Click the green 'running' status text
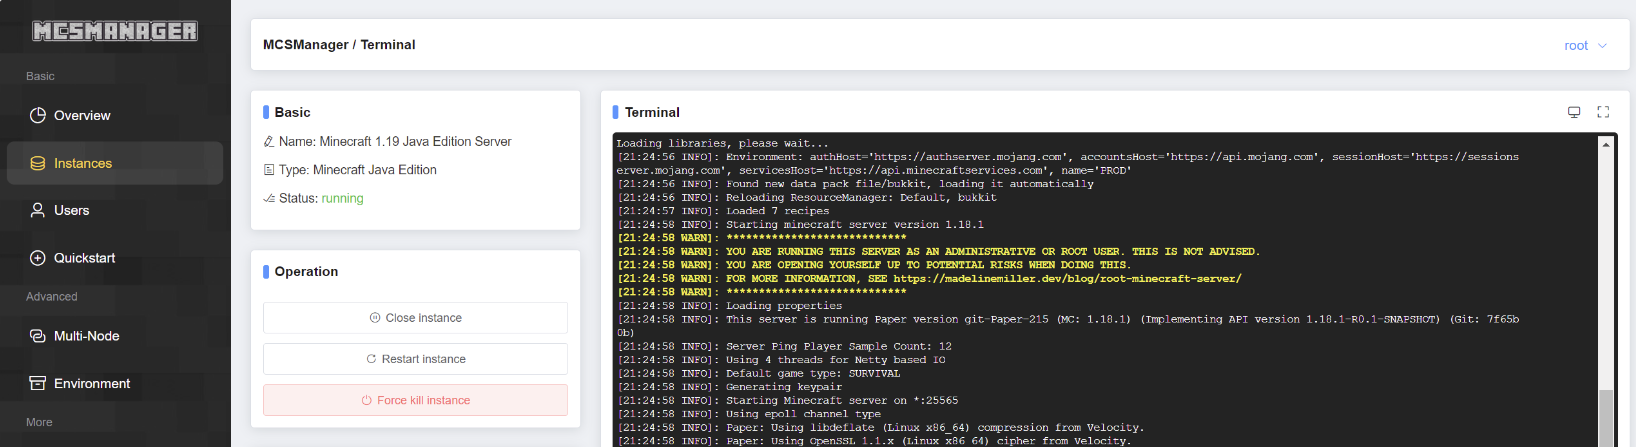 [342, 199]
